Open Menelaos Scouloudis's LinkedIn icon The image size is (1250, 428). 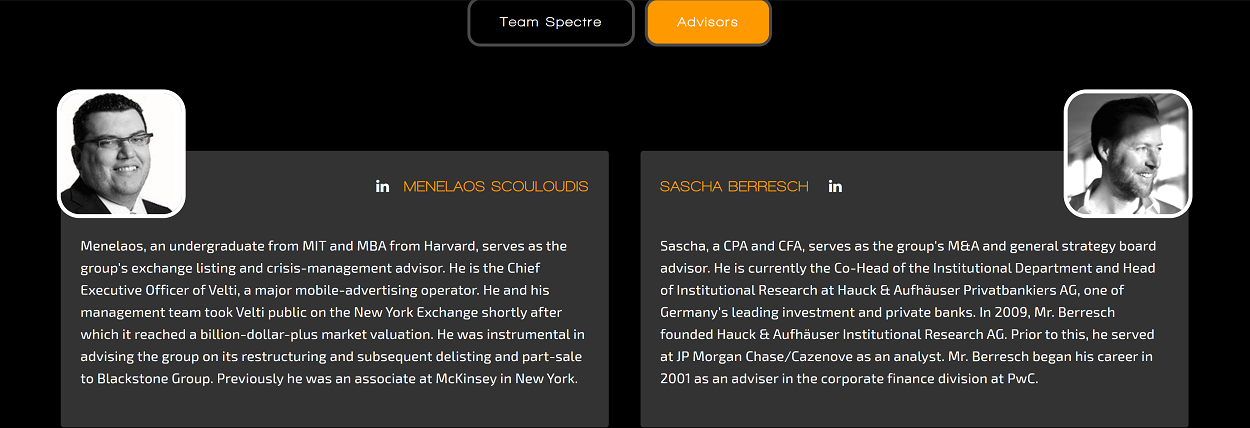click(x=382, y=186)
